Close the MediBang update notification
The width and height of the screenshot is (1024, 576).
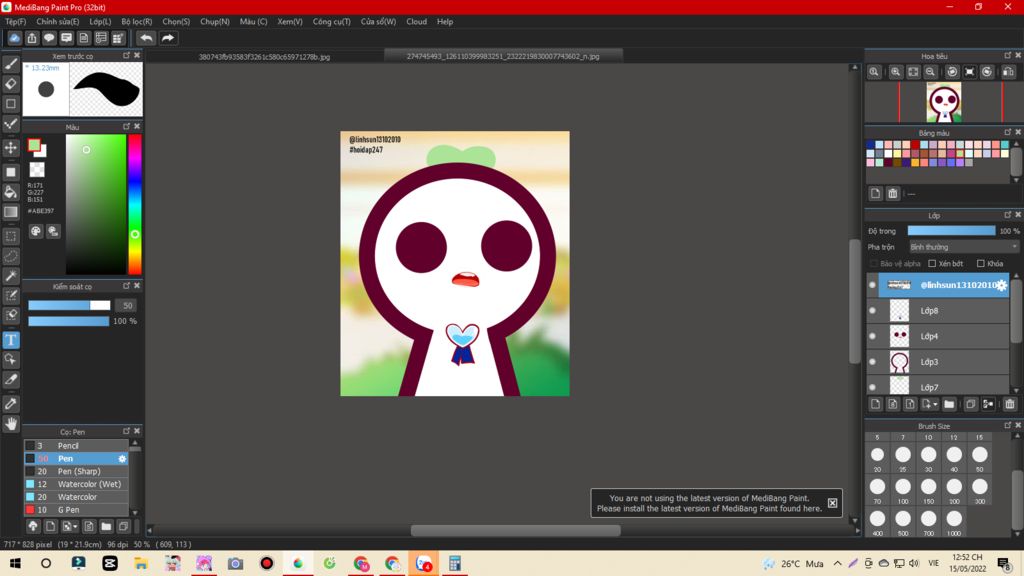point(832,503)
